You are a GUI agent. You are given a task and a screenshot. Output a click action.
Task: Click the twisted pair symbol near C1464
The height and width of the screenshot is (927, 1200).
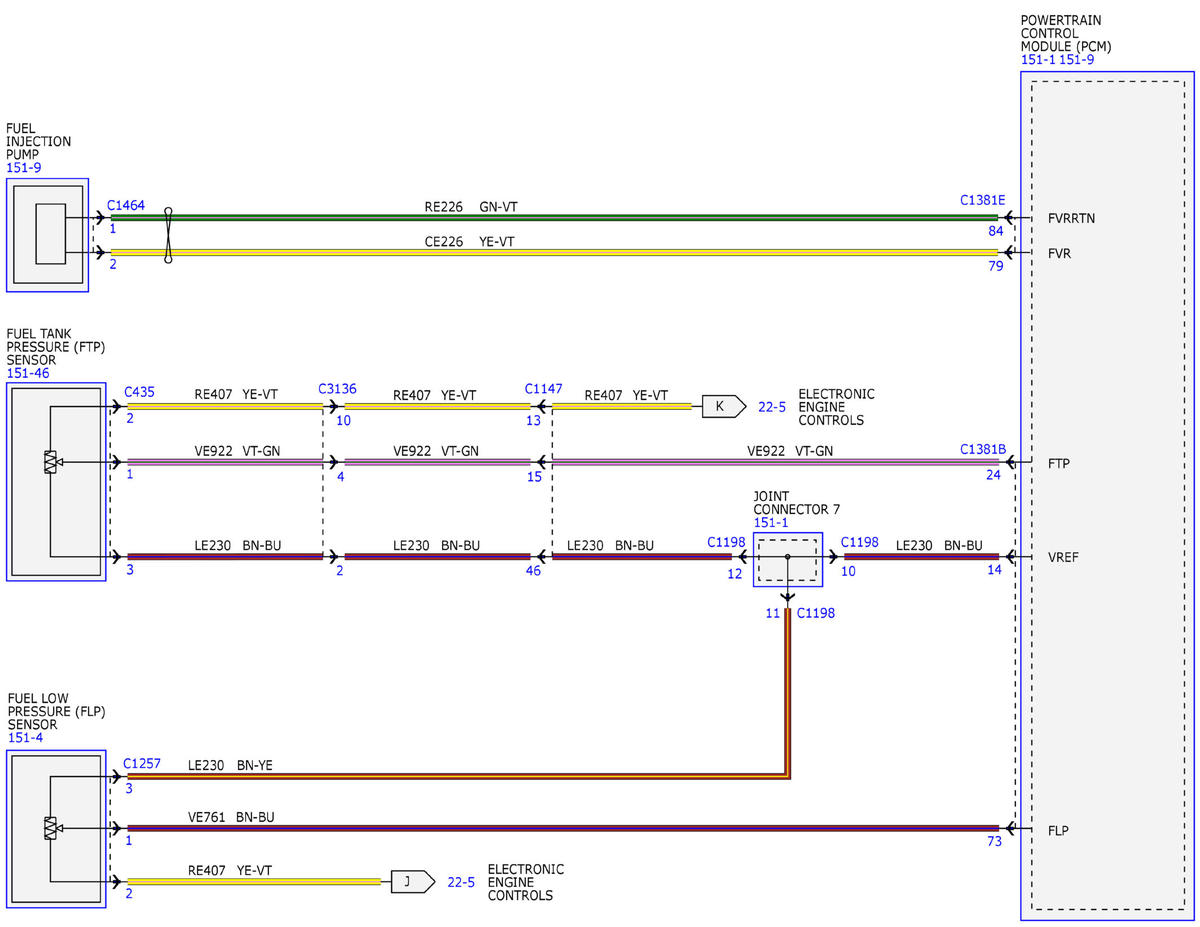[168, 235]
